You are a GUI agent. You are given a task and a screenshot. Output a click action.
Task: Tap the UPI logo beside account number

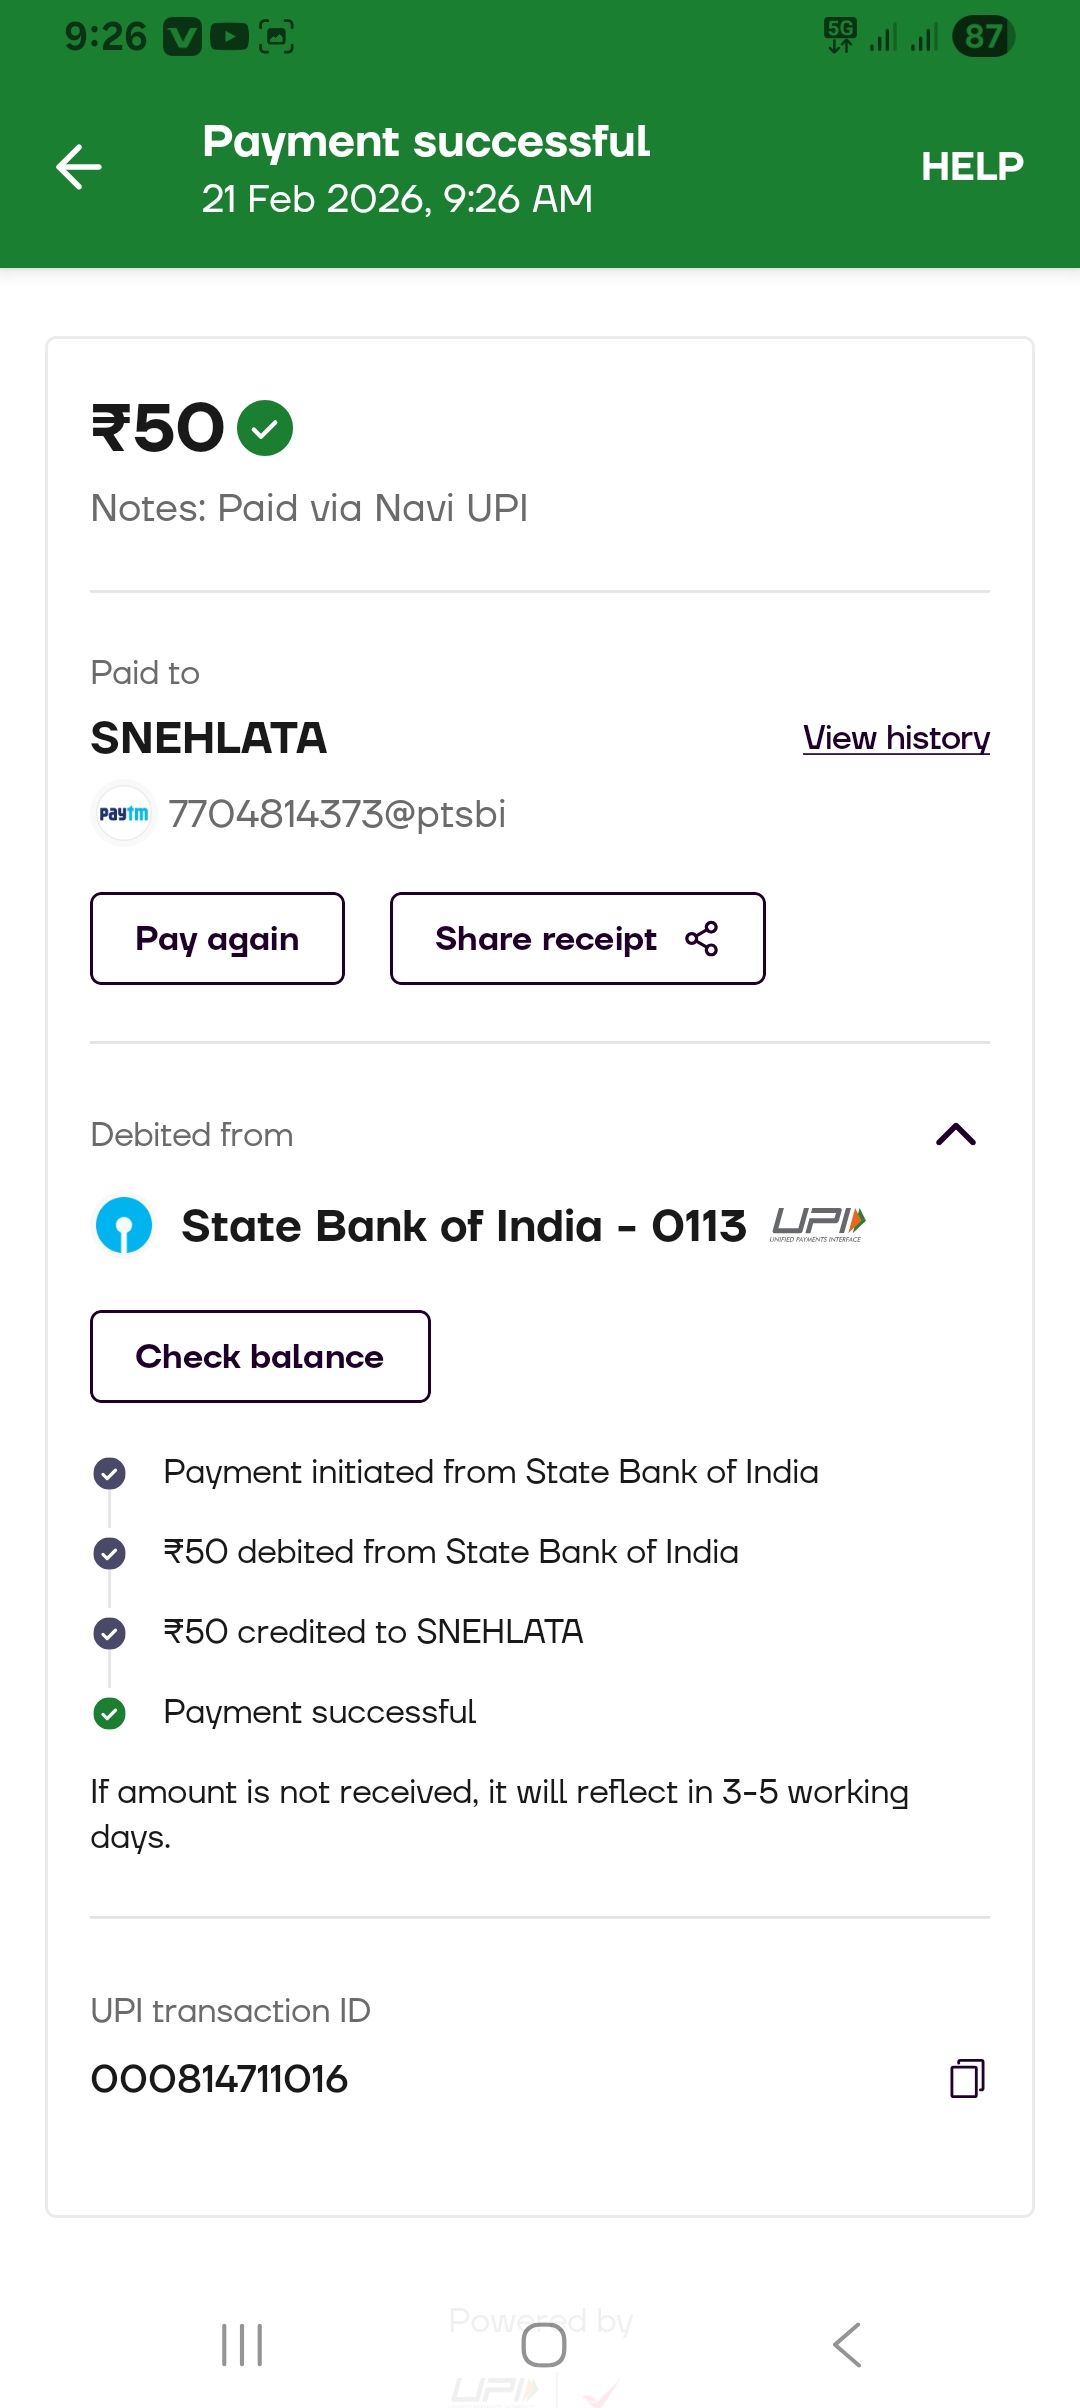pos(818,1224)
